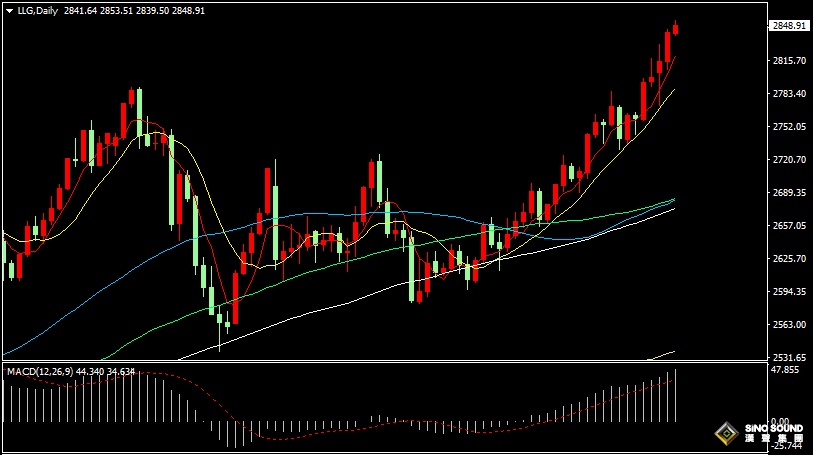The height and width of the screenshot is (455, 813).
Task: Click the 2752.05 price axis label
Action: tap(789, 127)
